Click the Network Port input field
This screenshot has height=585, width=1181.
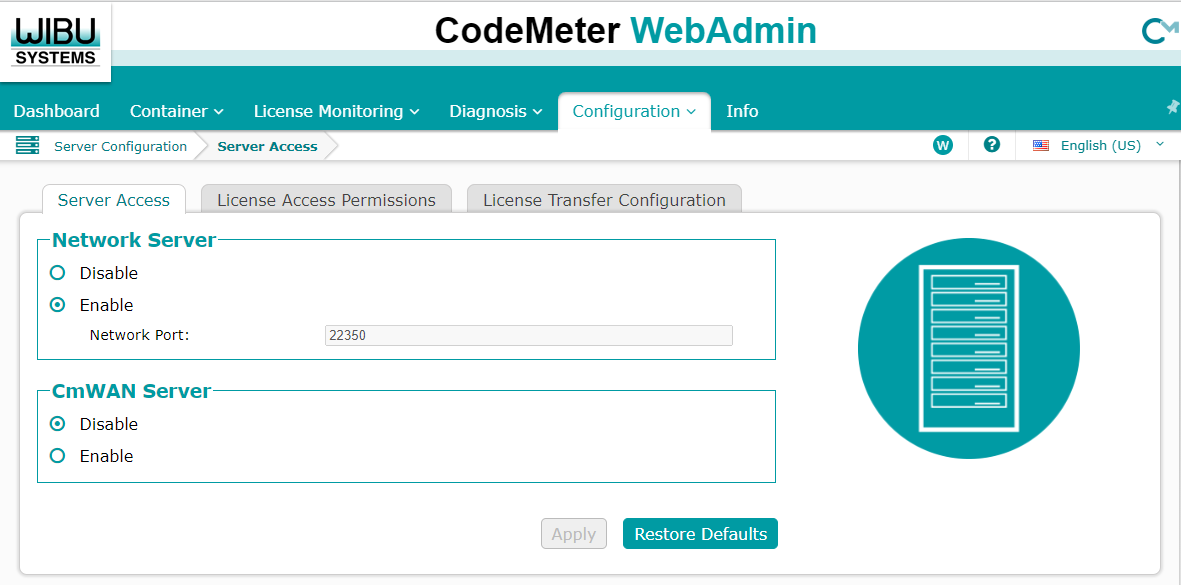click(x=528, y=336)
